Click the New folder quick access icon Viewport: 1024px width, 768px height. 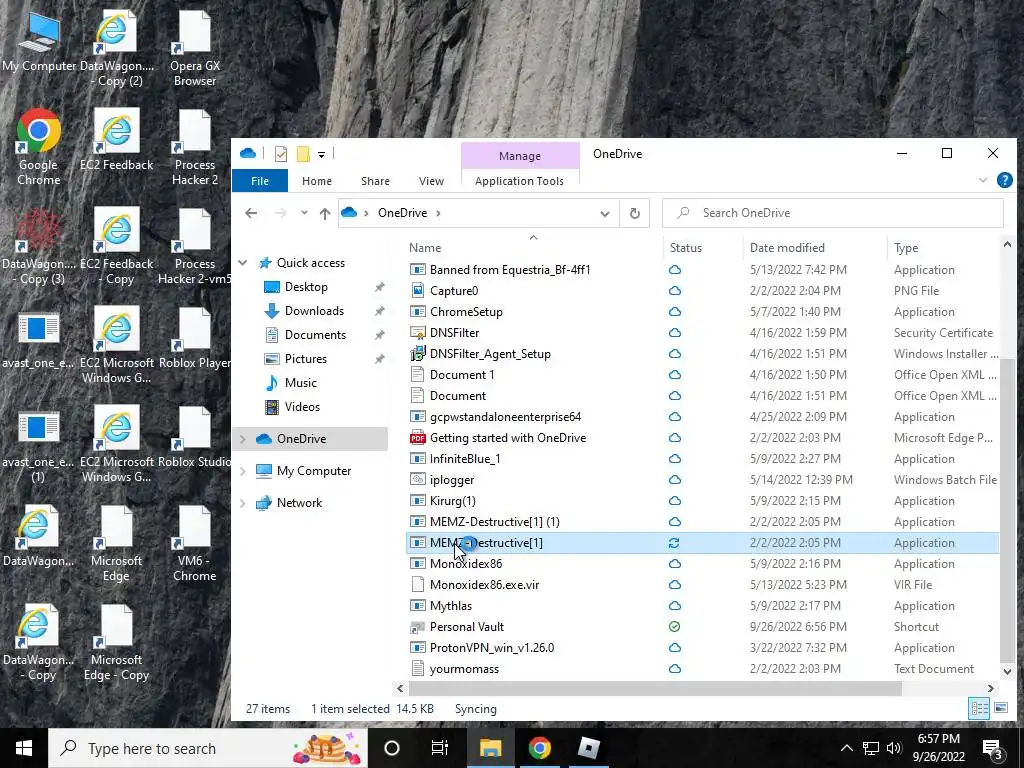click(302, 154)
